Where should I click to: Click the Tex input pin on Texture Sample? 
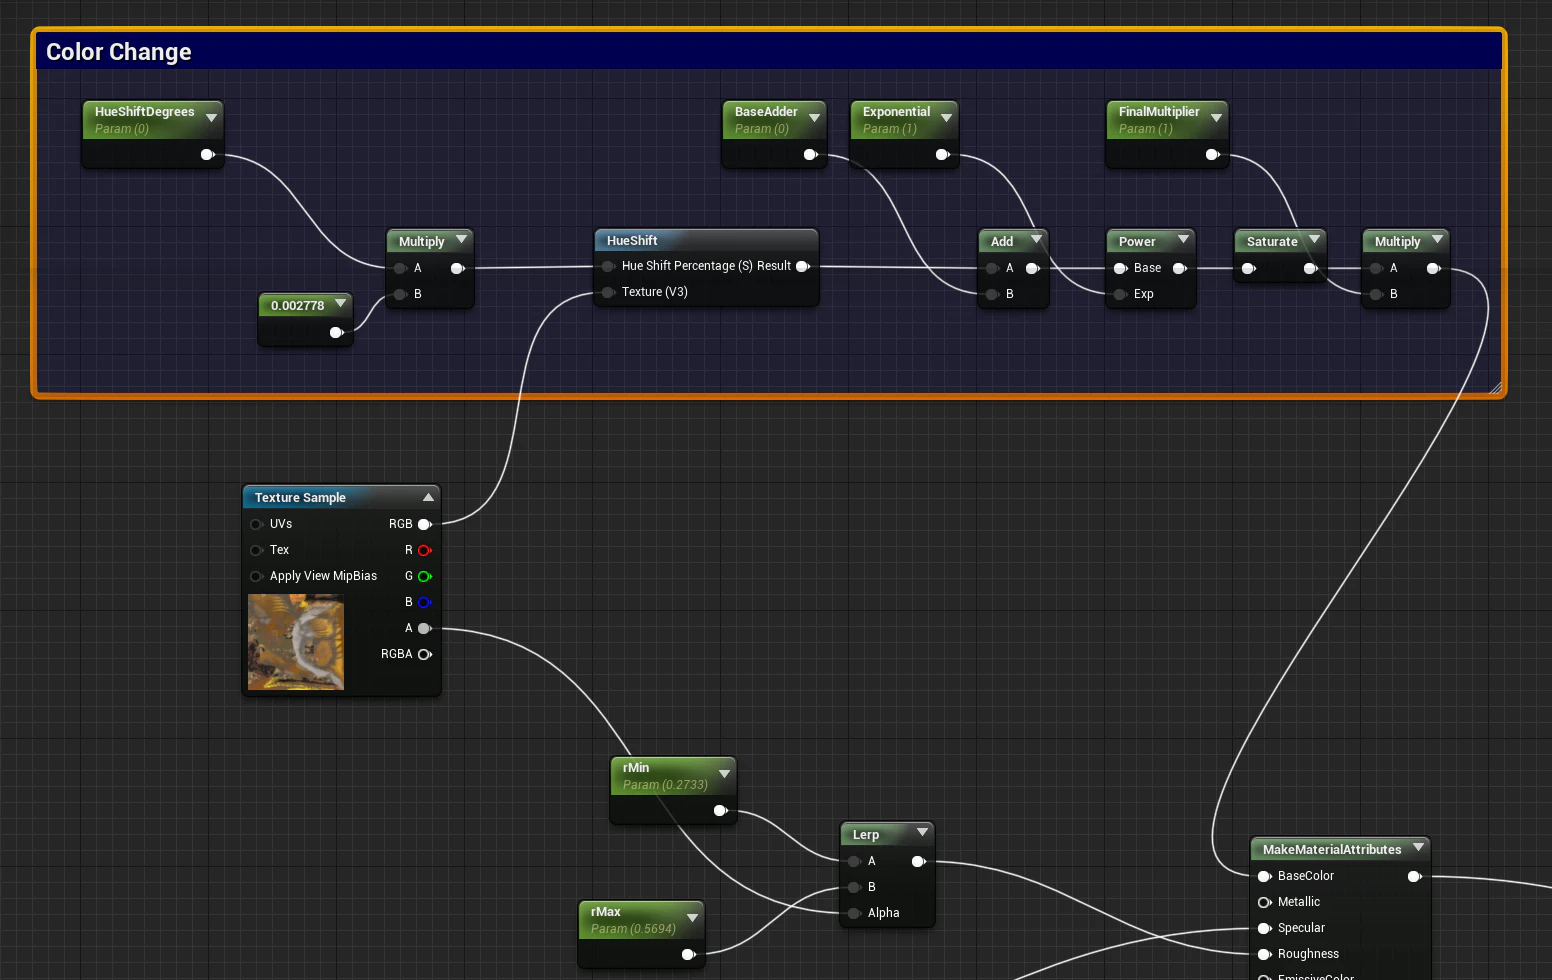(x=256, y=550)
